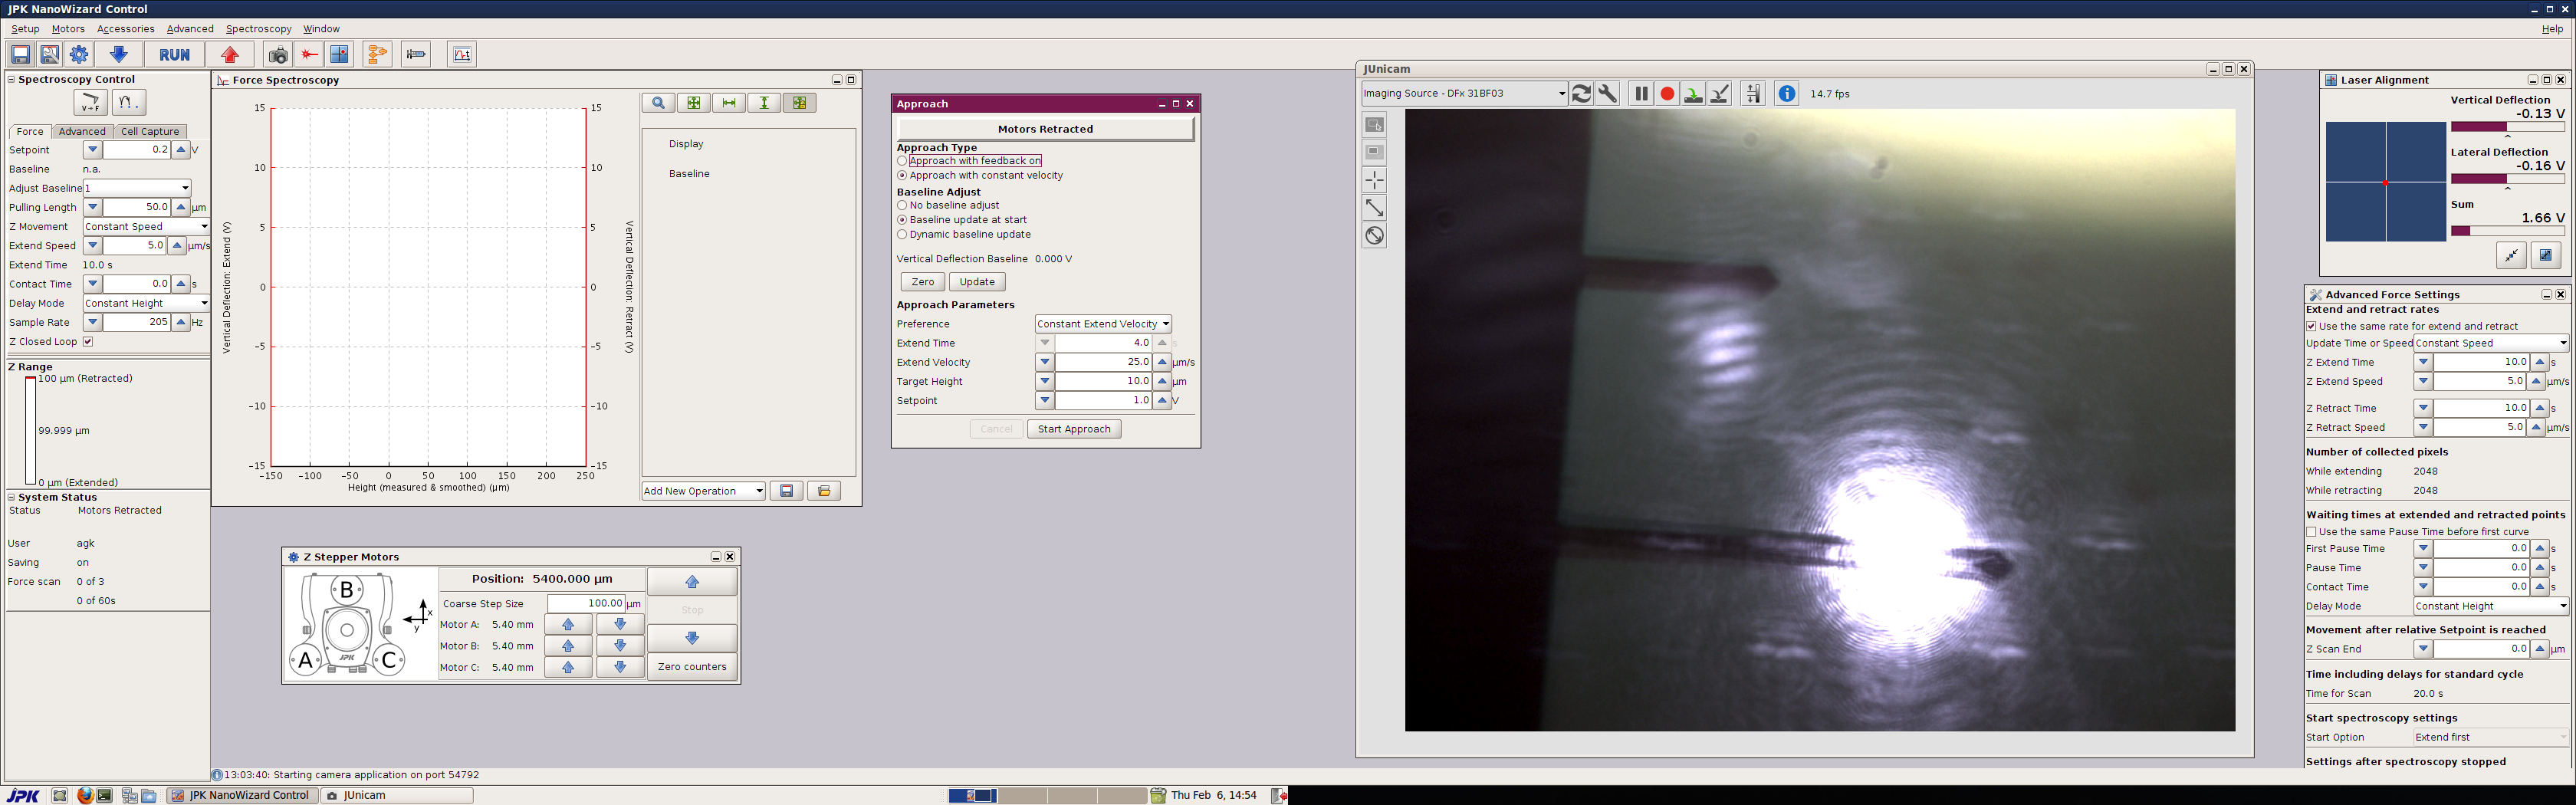This screenshot has height=805, width=2576.
Task: Open Delay Mode dropdown in Spectroscopy Control
Action: point(146,304)
